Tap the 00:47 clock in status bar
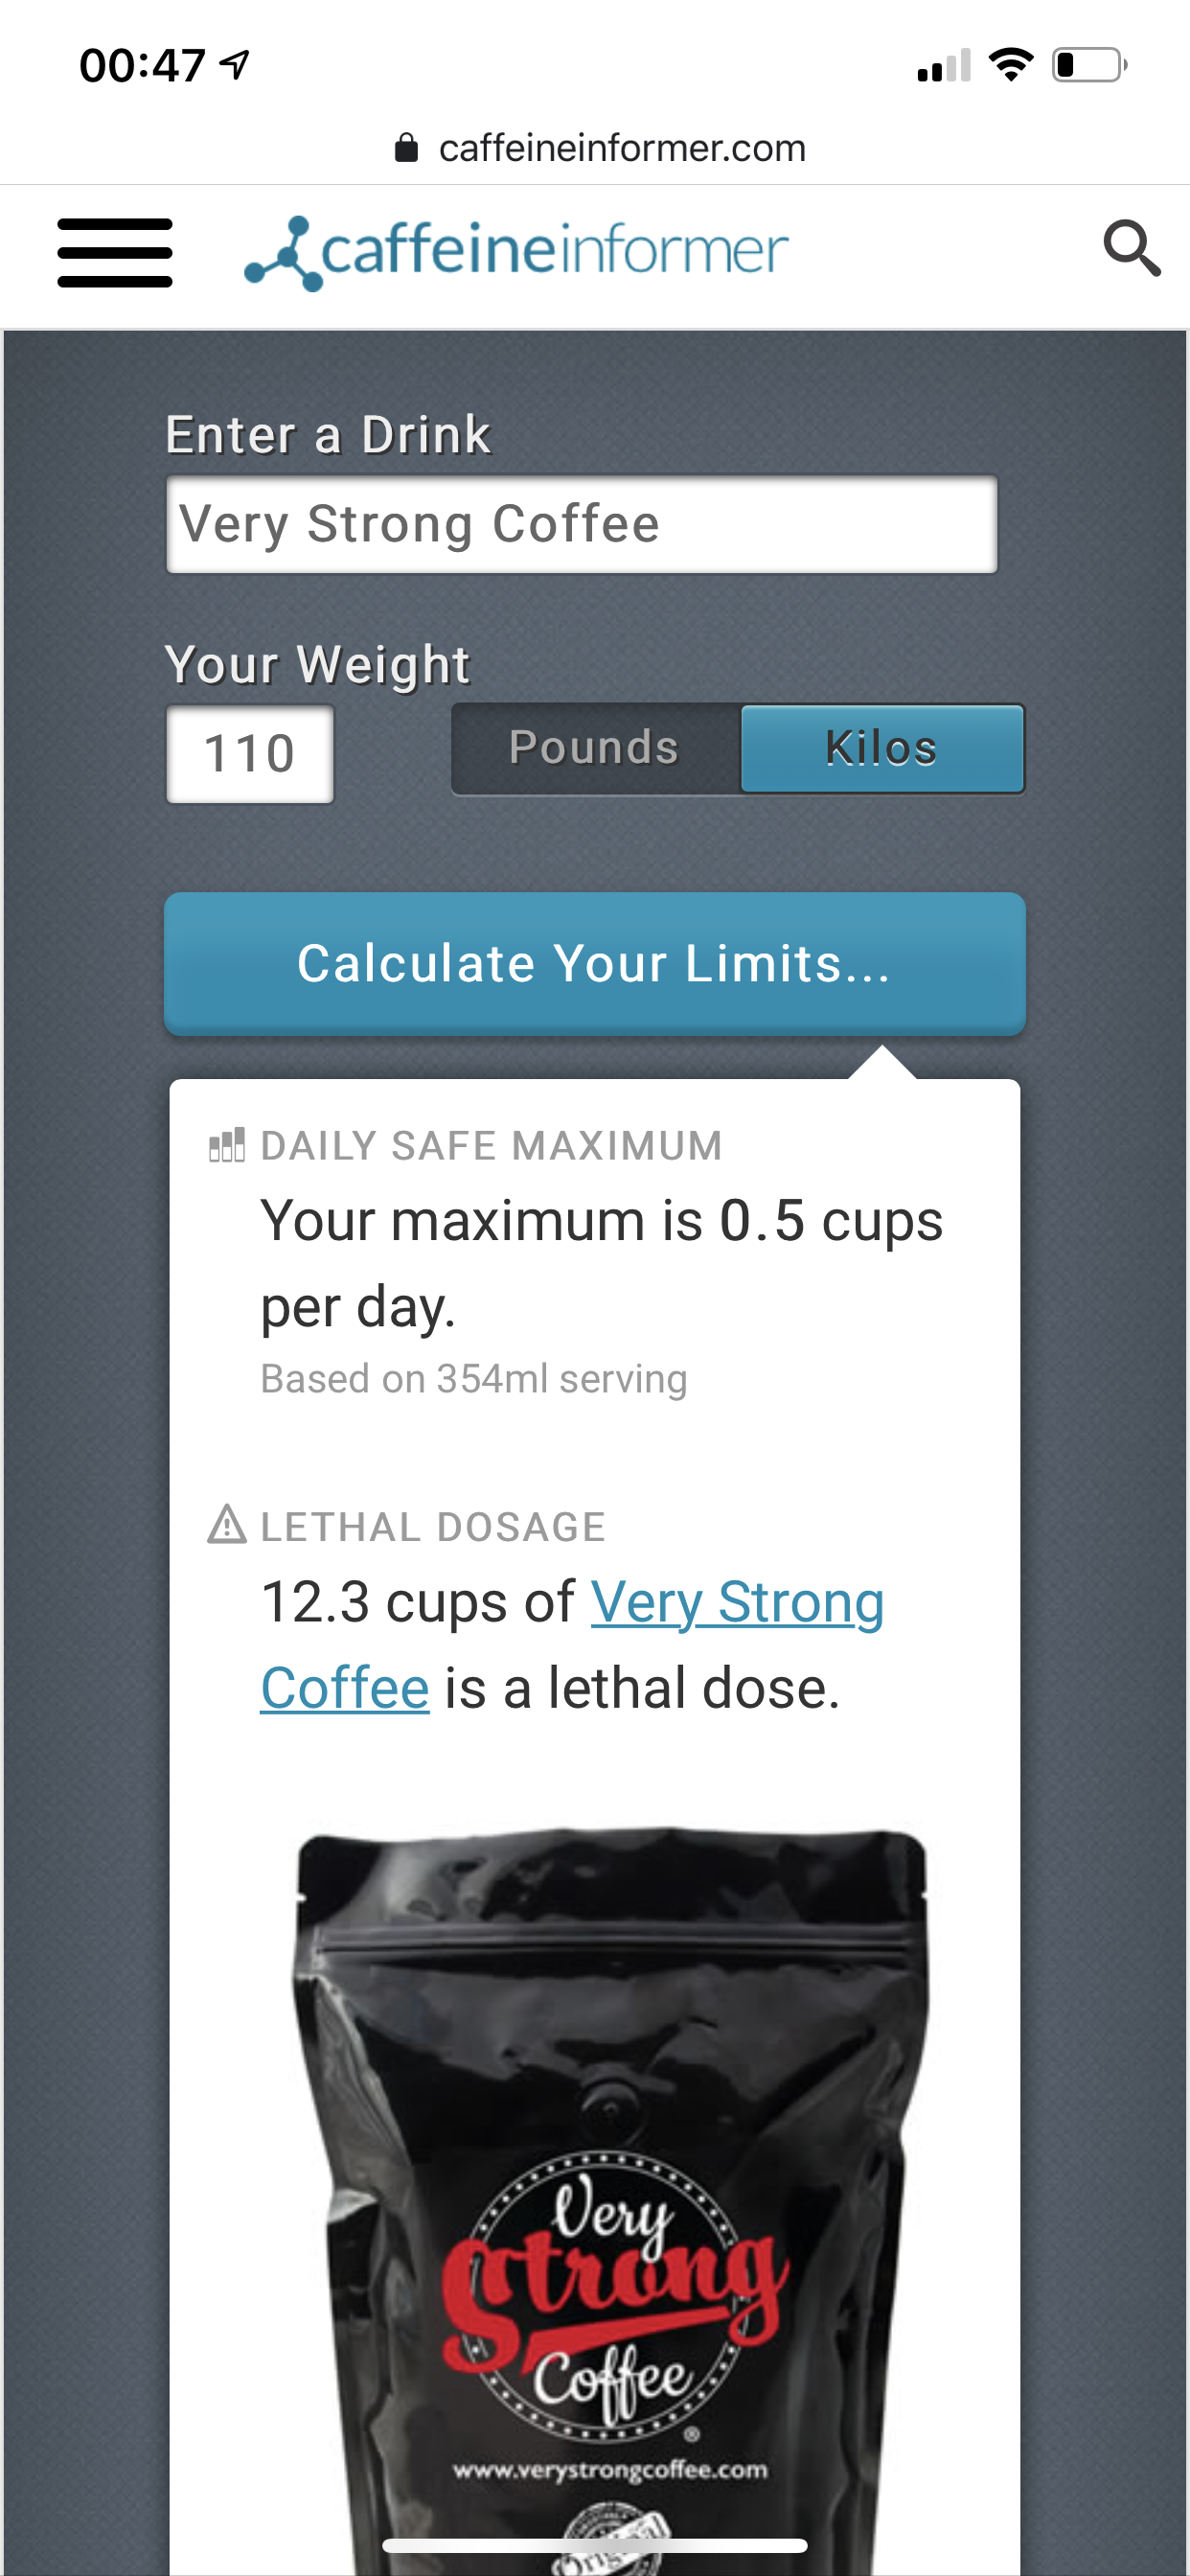Image resolution: width=1190 pixels, height=2576 pixels. pyautogui.click(x=142, y=66)
